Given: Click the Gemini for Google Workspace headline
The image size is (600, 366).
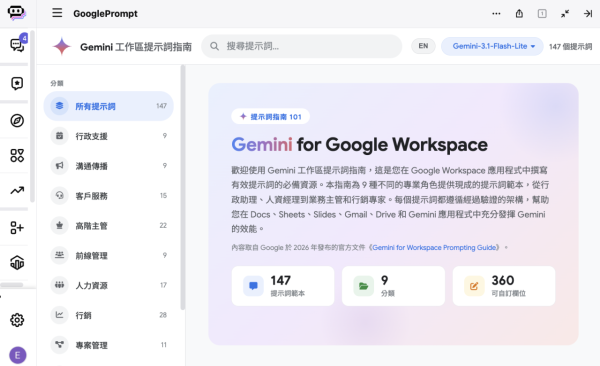Looking at the screenshot, I should pyautogui.click(x=360, y=145).
